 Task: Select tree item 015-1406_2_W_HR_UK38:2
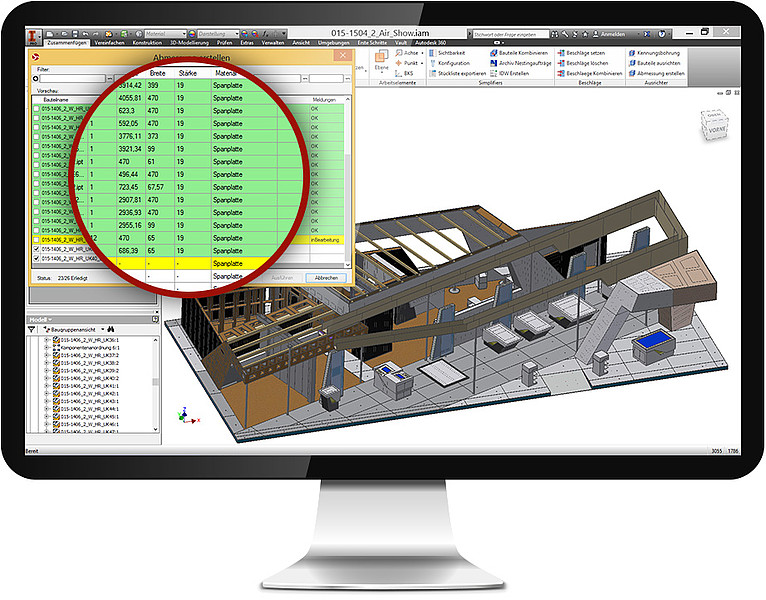pos(89,363)
